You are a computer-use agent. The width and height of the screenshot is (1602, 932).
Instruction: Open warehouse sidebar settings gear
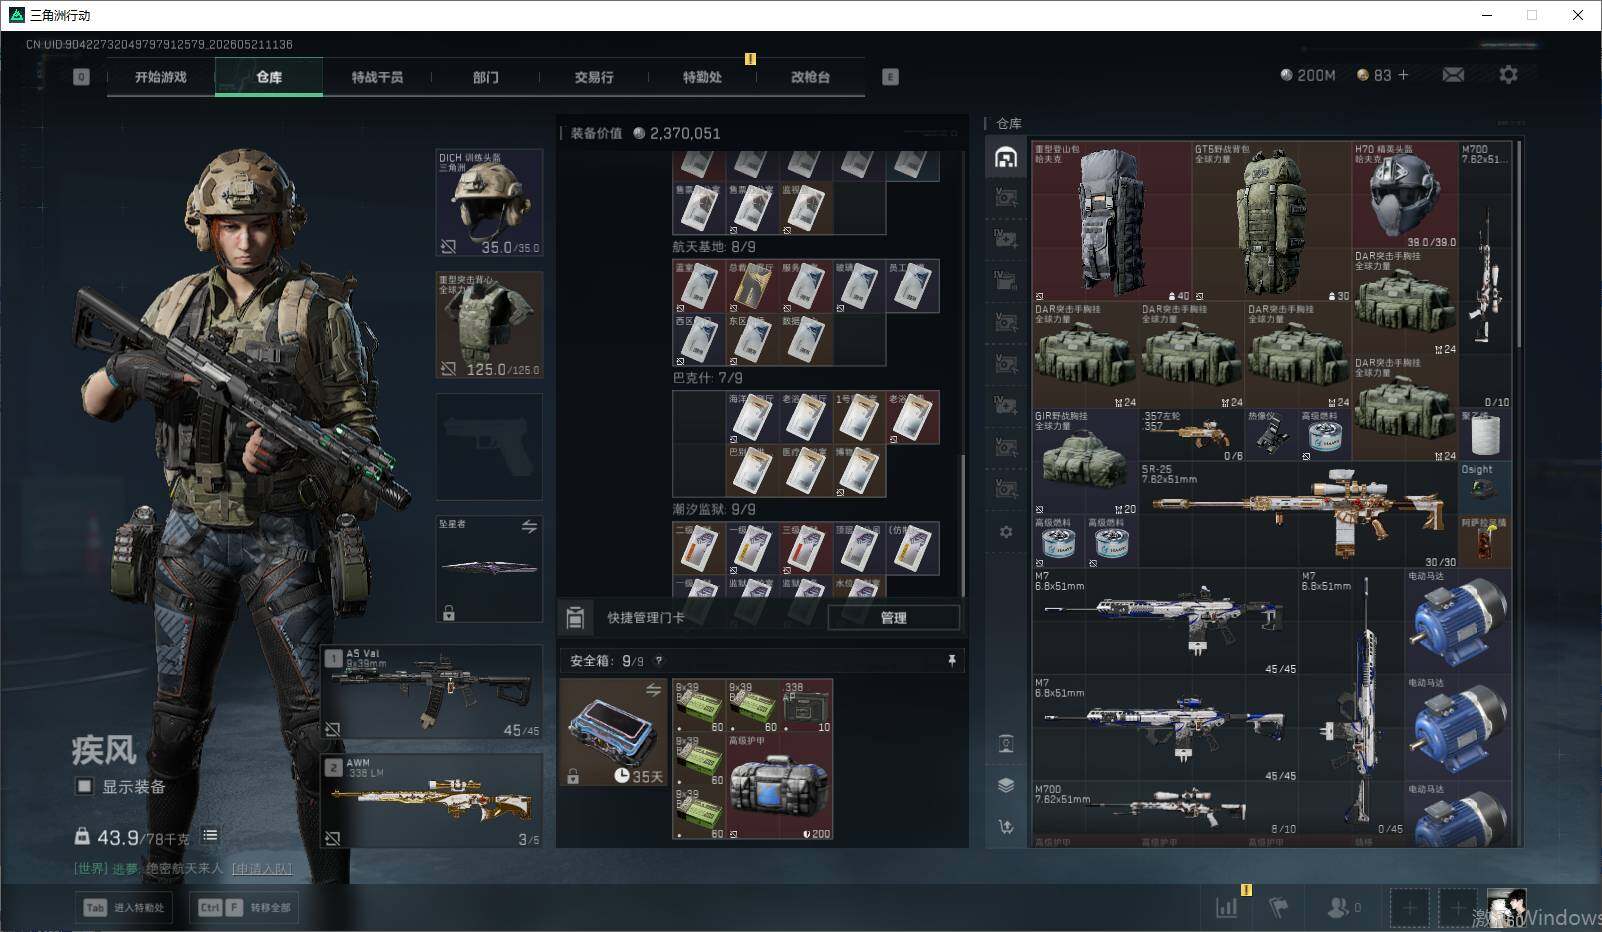point(1006,532)
